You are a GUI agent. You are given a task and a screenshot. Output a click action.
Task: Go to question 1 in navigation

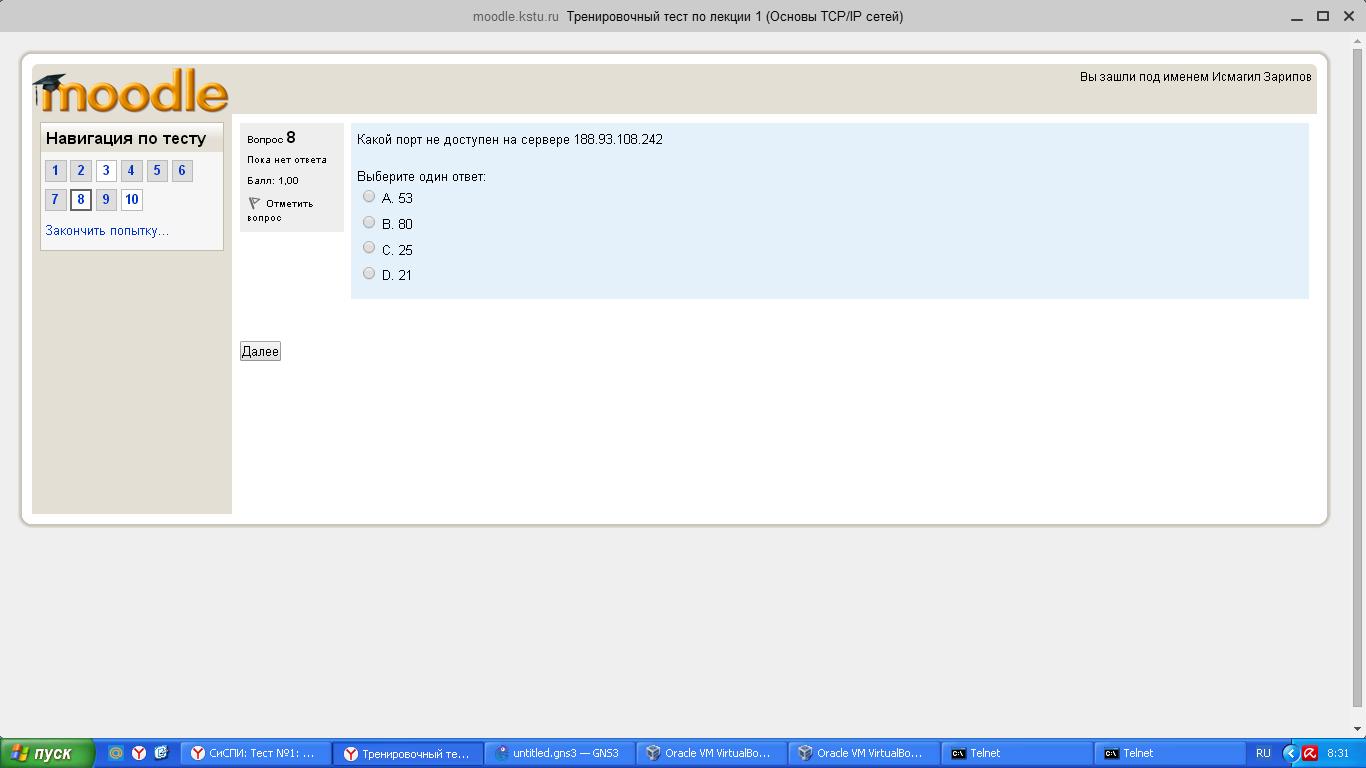[56, 171]
